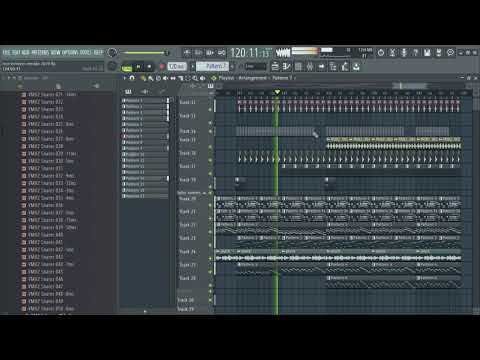Toggle the playlist magnet snap icon
This screenshot has height=360, width=480.
pyautogui.click(x=132, y=78)
